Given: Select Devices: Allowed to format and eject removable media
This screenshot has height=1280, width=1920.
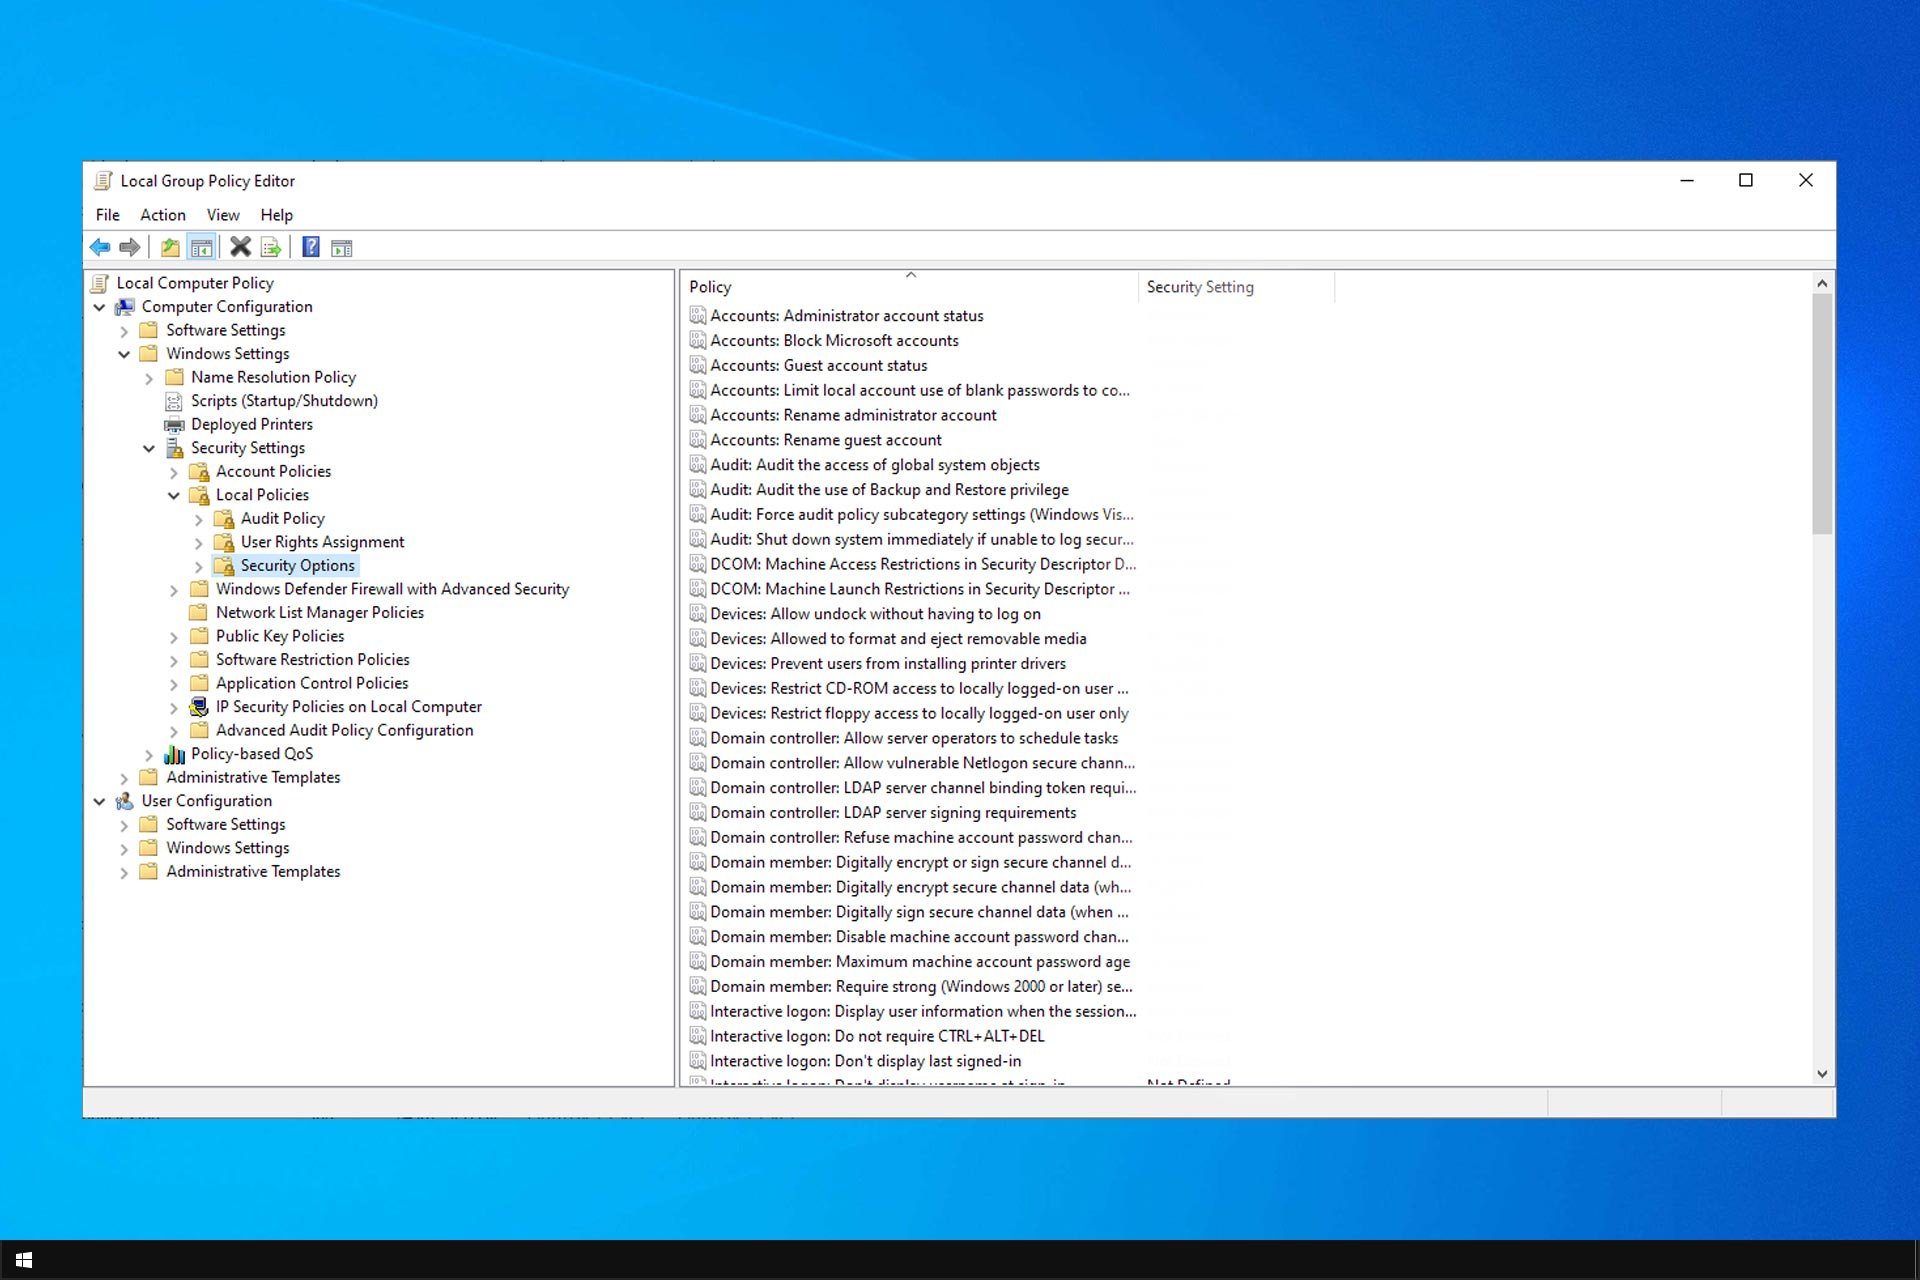Looking at the screenshot, I should pos(898,639).
